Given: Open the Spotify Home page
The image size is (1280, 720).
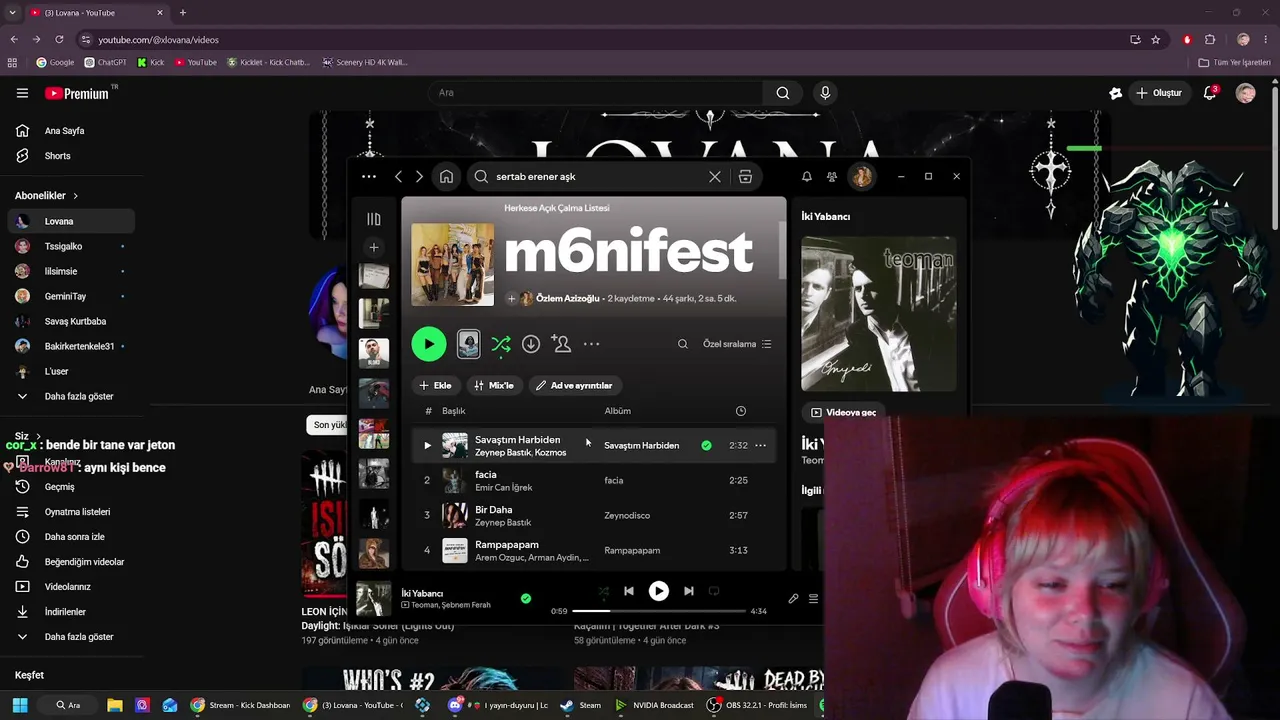Looking at the screenshot, I should click(446, 177).
